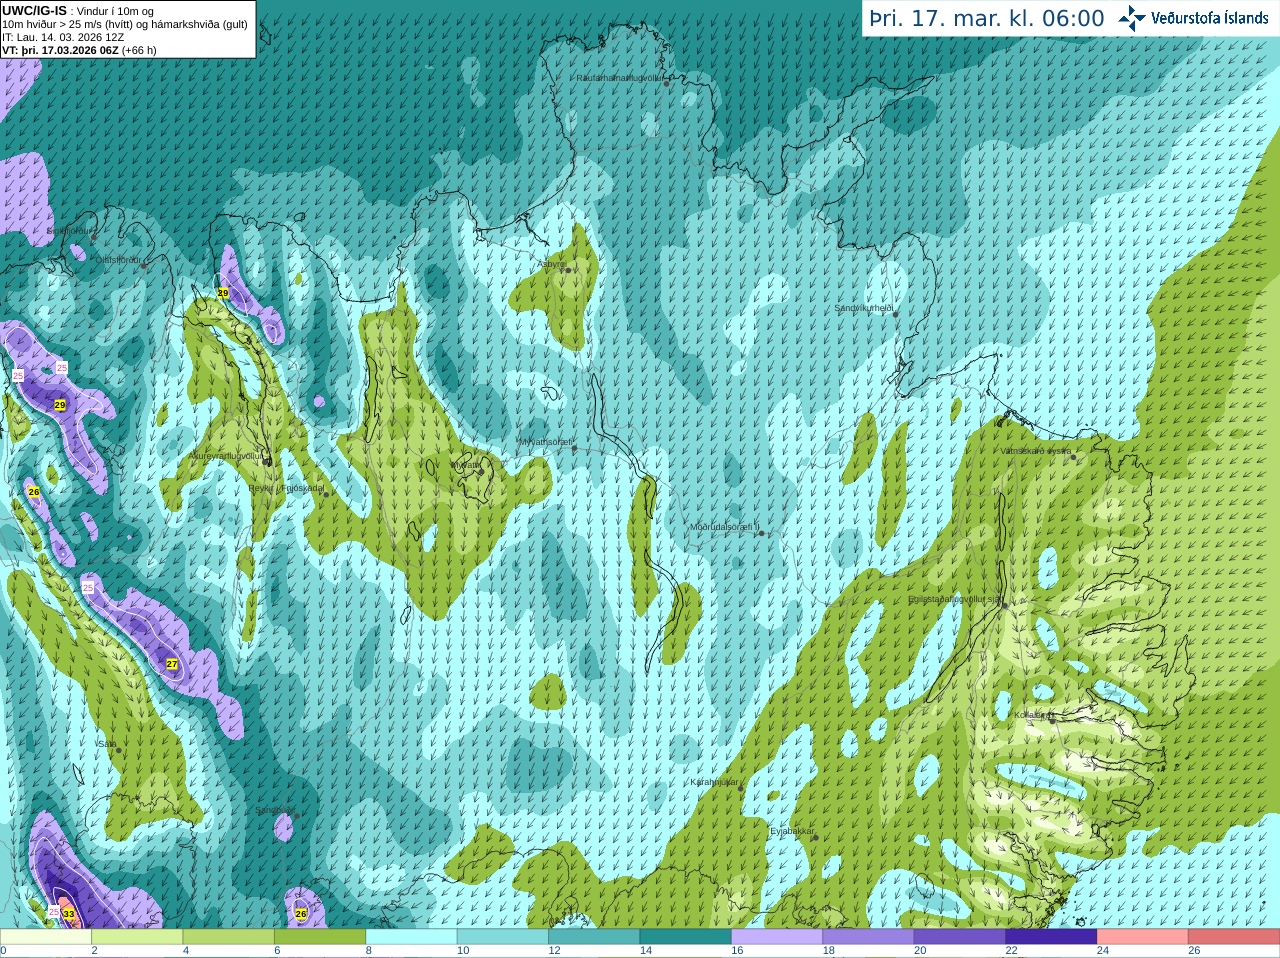Image resolution: width=1280 pixels, height=958 pixels.
Task: Click the 10–12 m/s light teal legend swatch
Action: click(503, 937)
